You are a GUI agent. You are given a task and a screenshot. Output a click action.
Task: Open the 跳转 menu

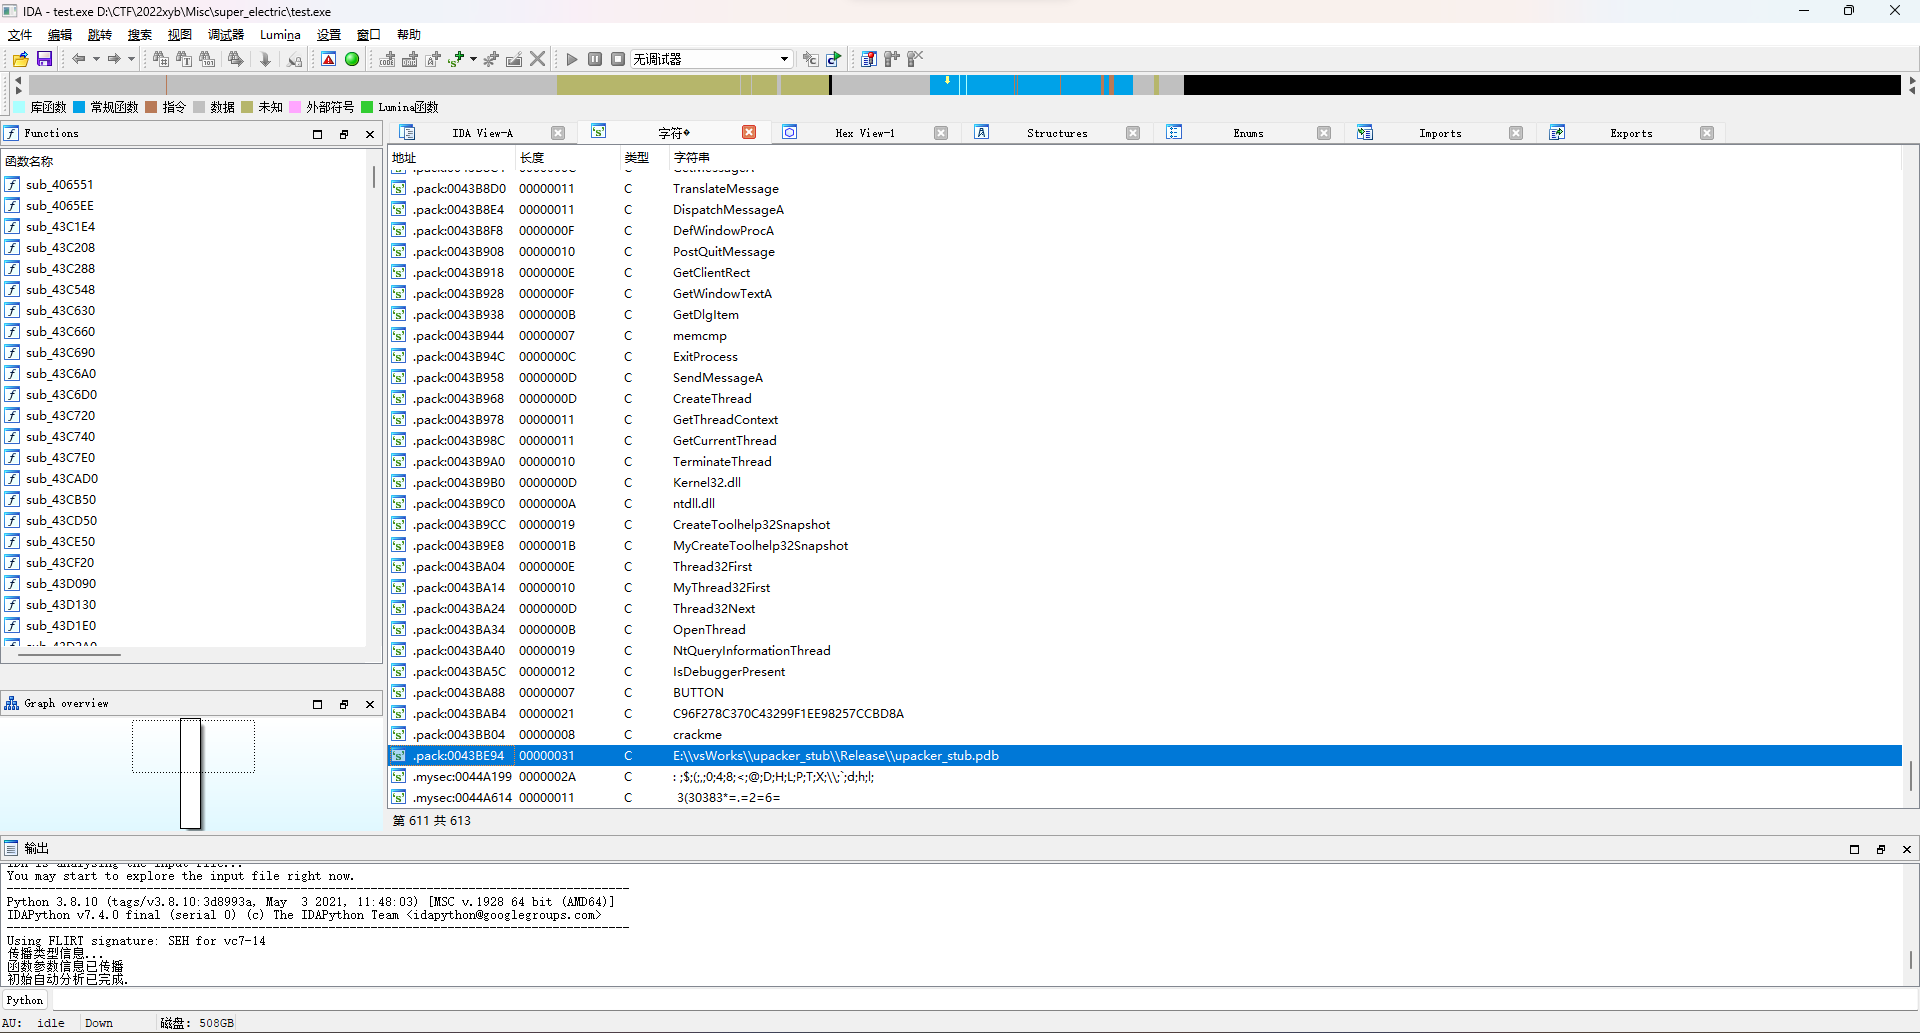click(100, 35)
